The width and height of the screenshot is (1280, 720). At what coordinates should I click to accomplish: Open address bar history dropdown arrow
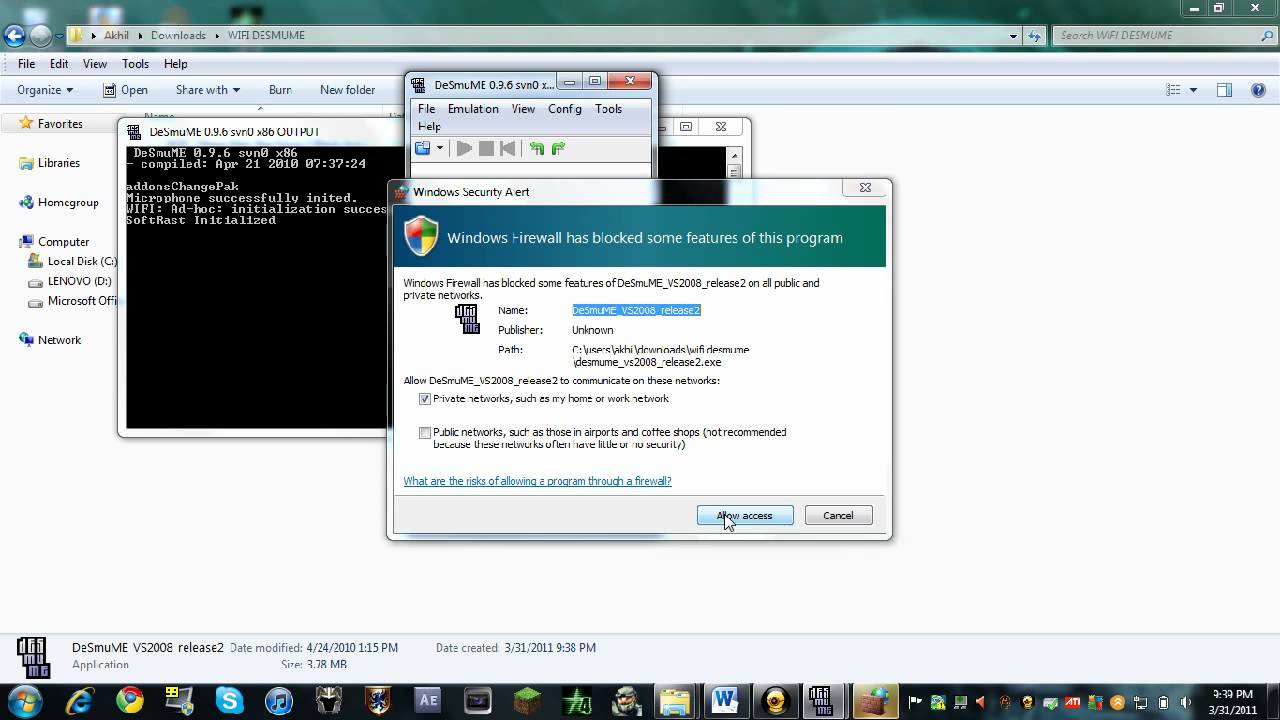point(1013,35)
